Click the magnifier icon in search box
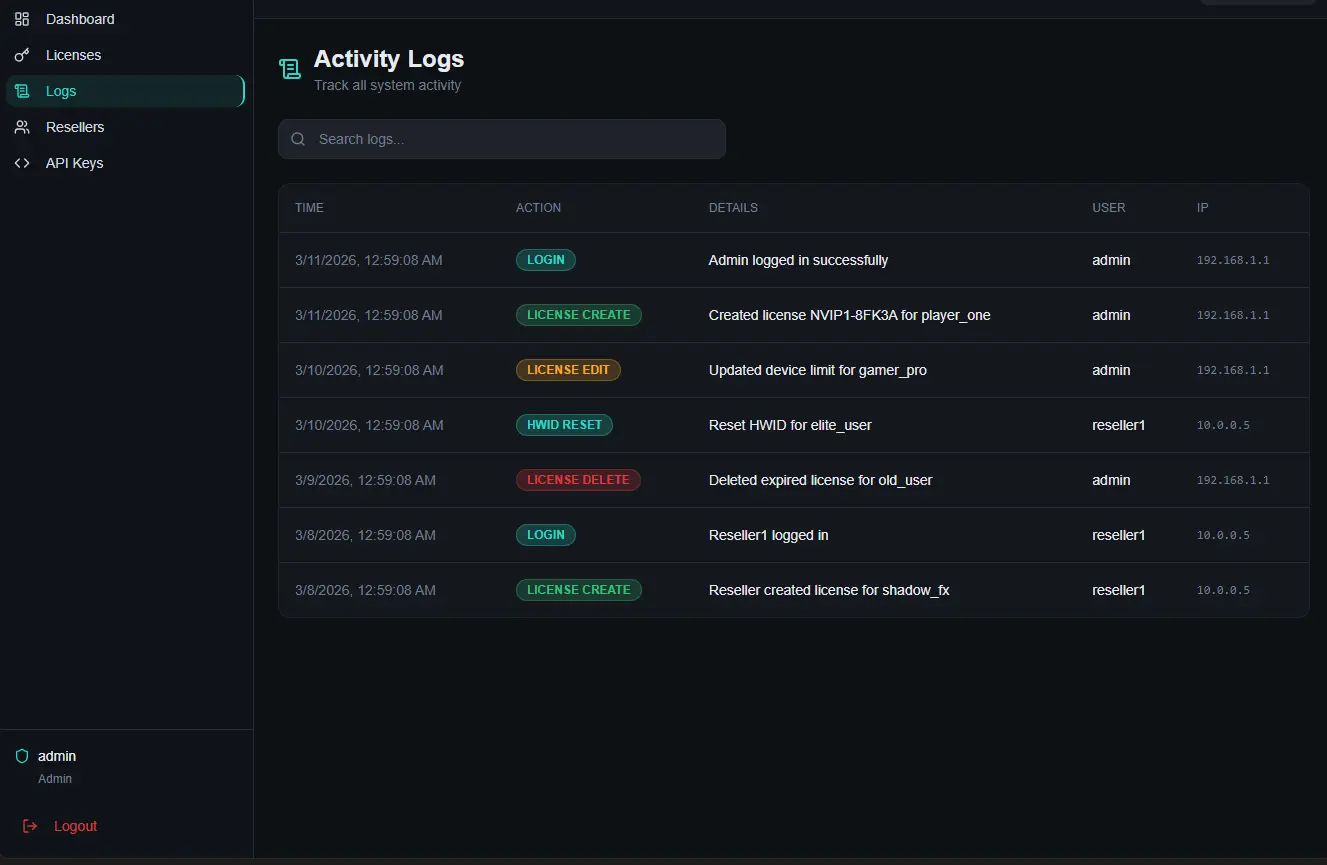Viewport: 1327px width, 865px height. coord(298,139)
